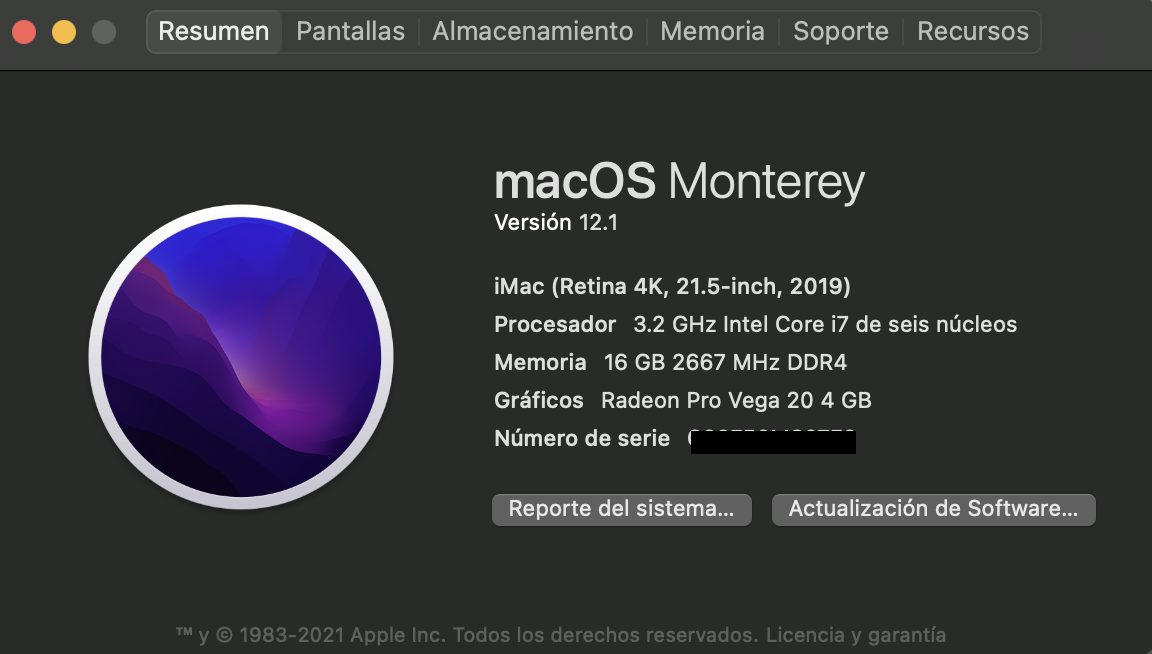Click the macOS Monterey title text

[679, 183]
